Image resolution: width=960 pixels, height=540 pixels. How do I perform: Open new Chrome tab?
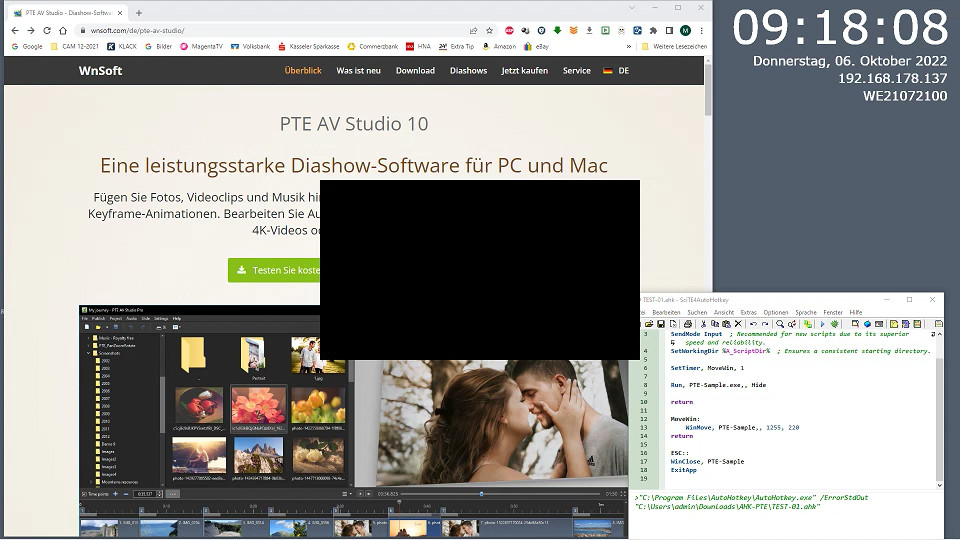(x=139, y=12)
